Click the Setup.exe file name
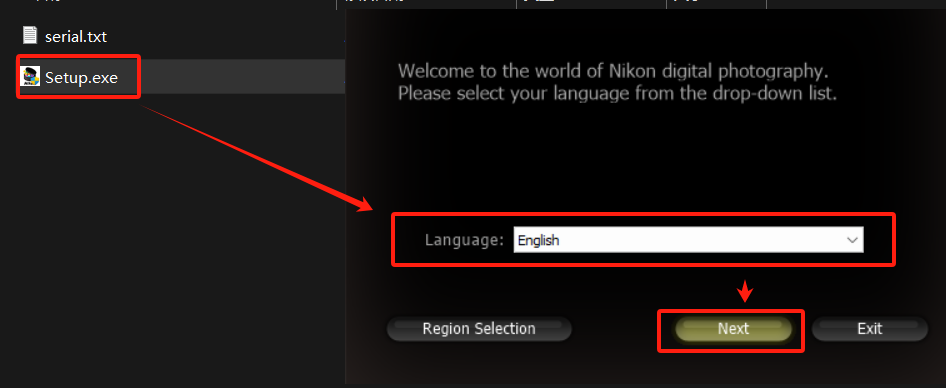The image size is (946, 388). pos(81,77)
